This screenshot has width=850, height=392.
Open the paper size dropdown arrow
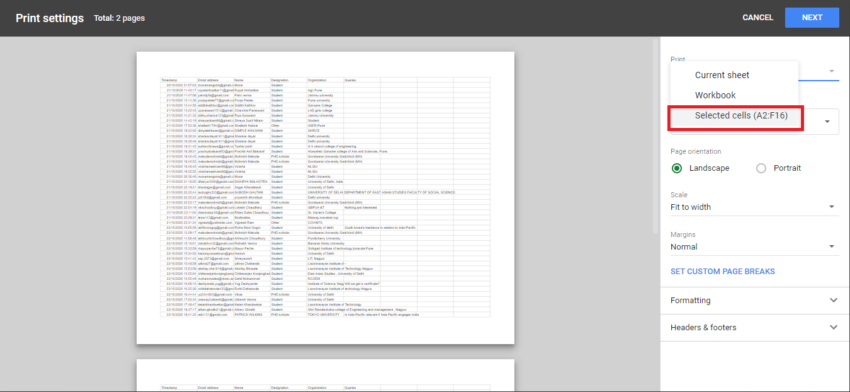tap(827, 121)
